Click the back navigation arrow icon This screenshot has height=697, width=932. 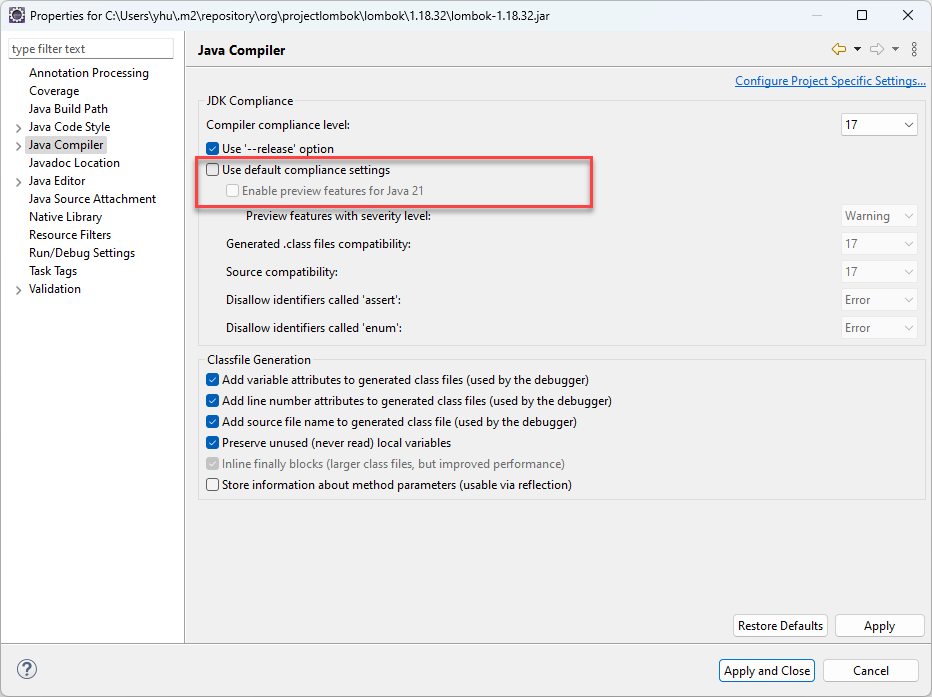tap(838, 49)
